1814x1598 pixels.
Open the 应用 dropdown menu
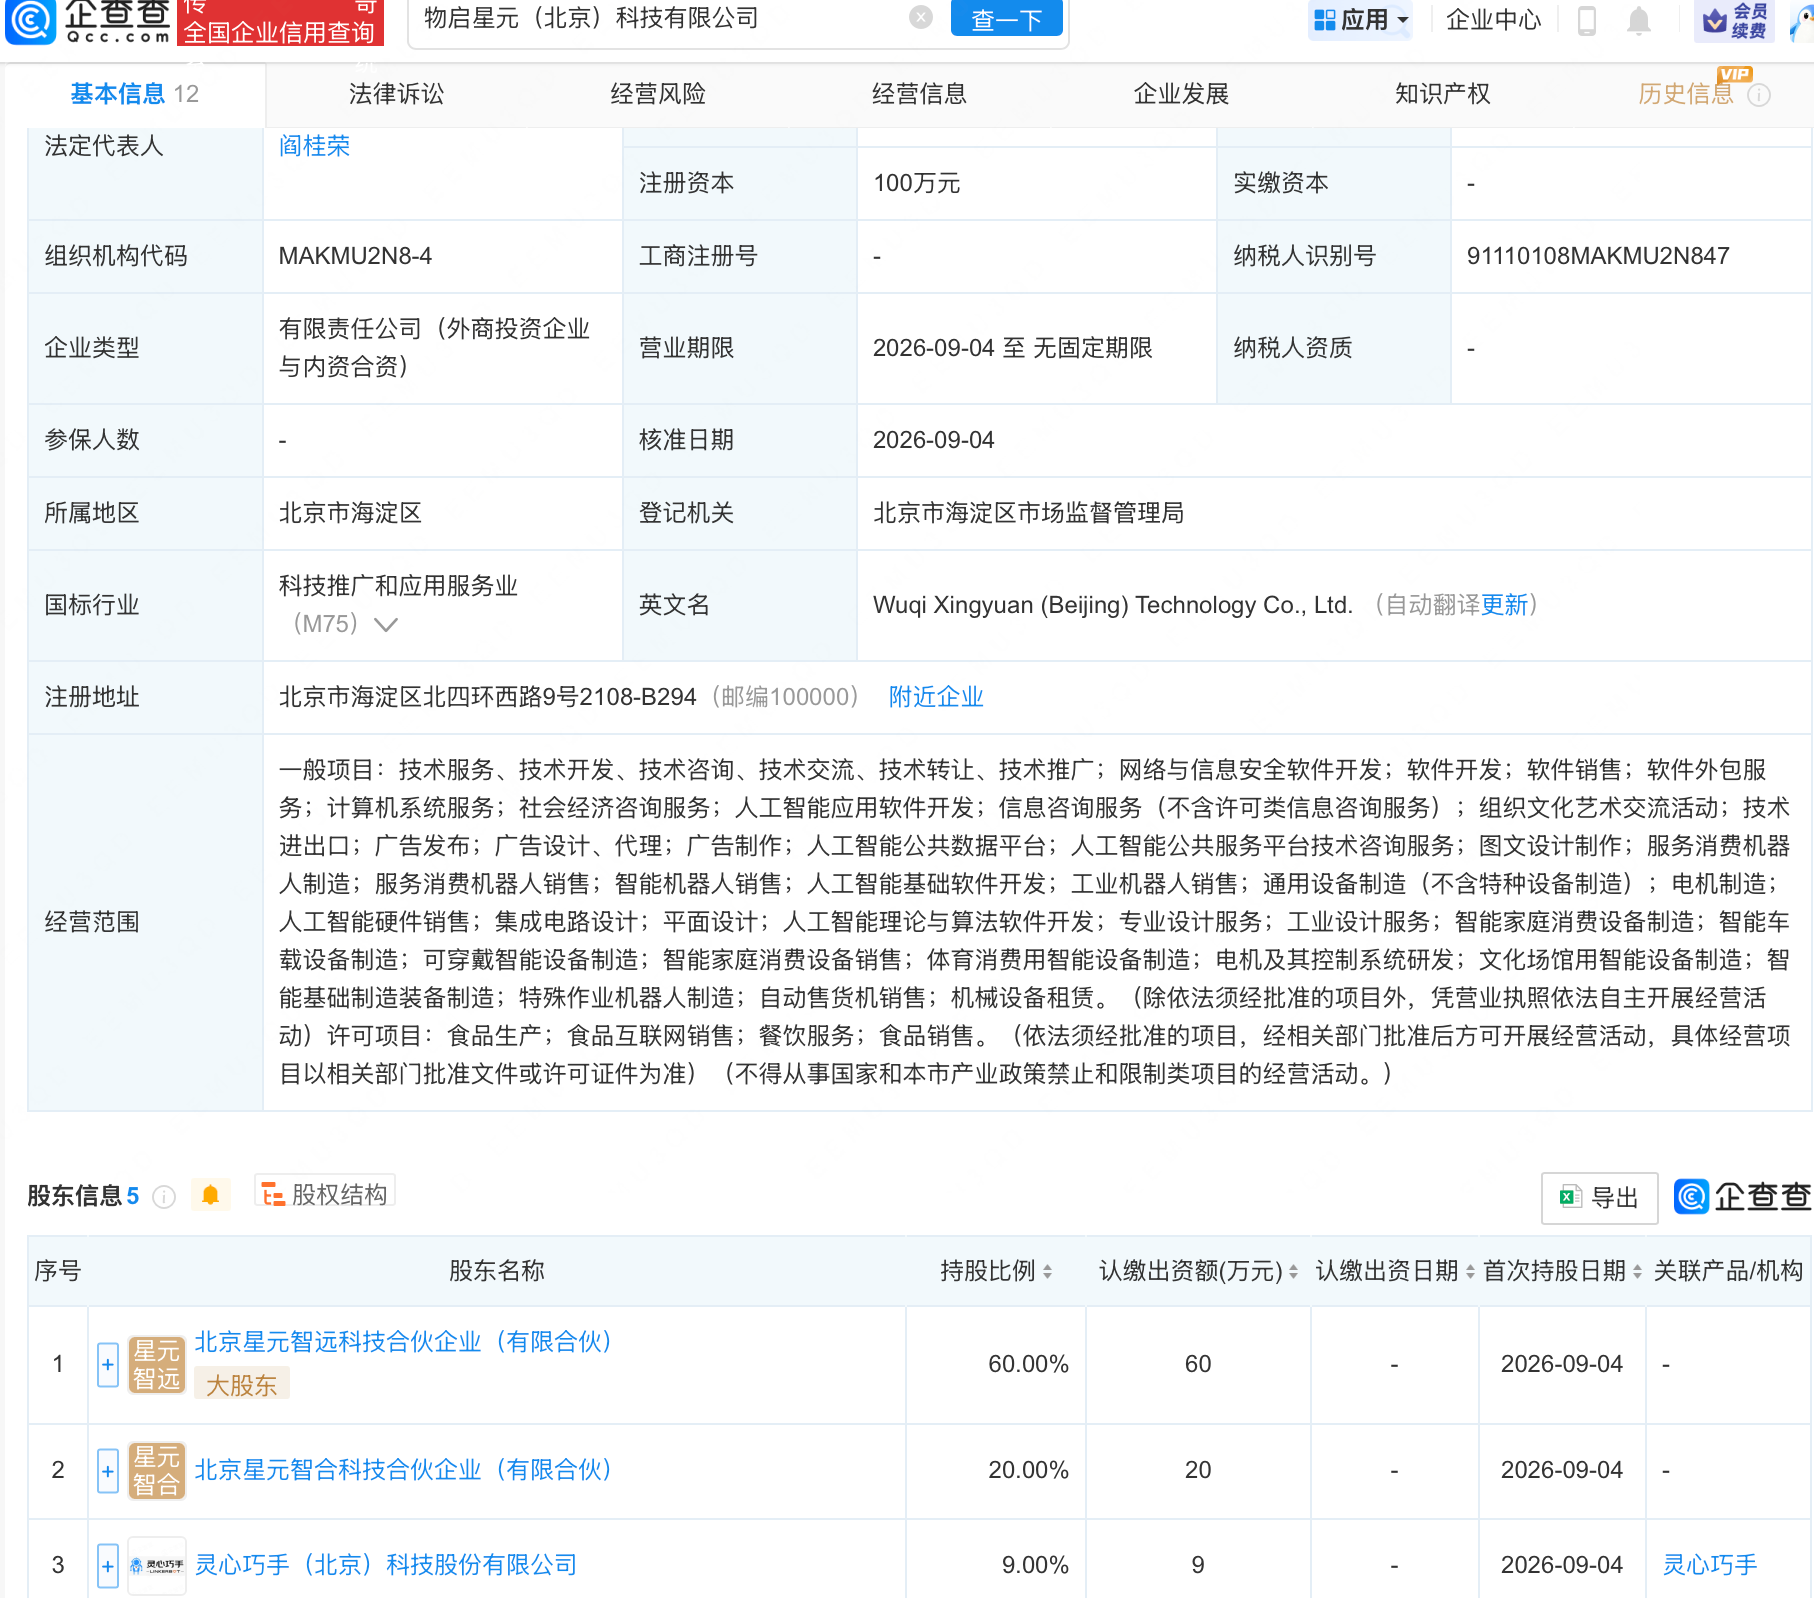1361,20
